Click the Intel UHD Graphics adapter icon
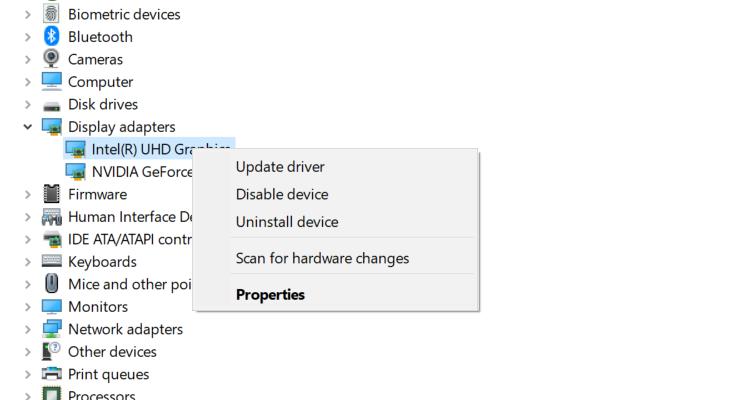 [75, 149]
